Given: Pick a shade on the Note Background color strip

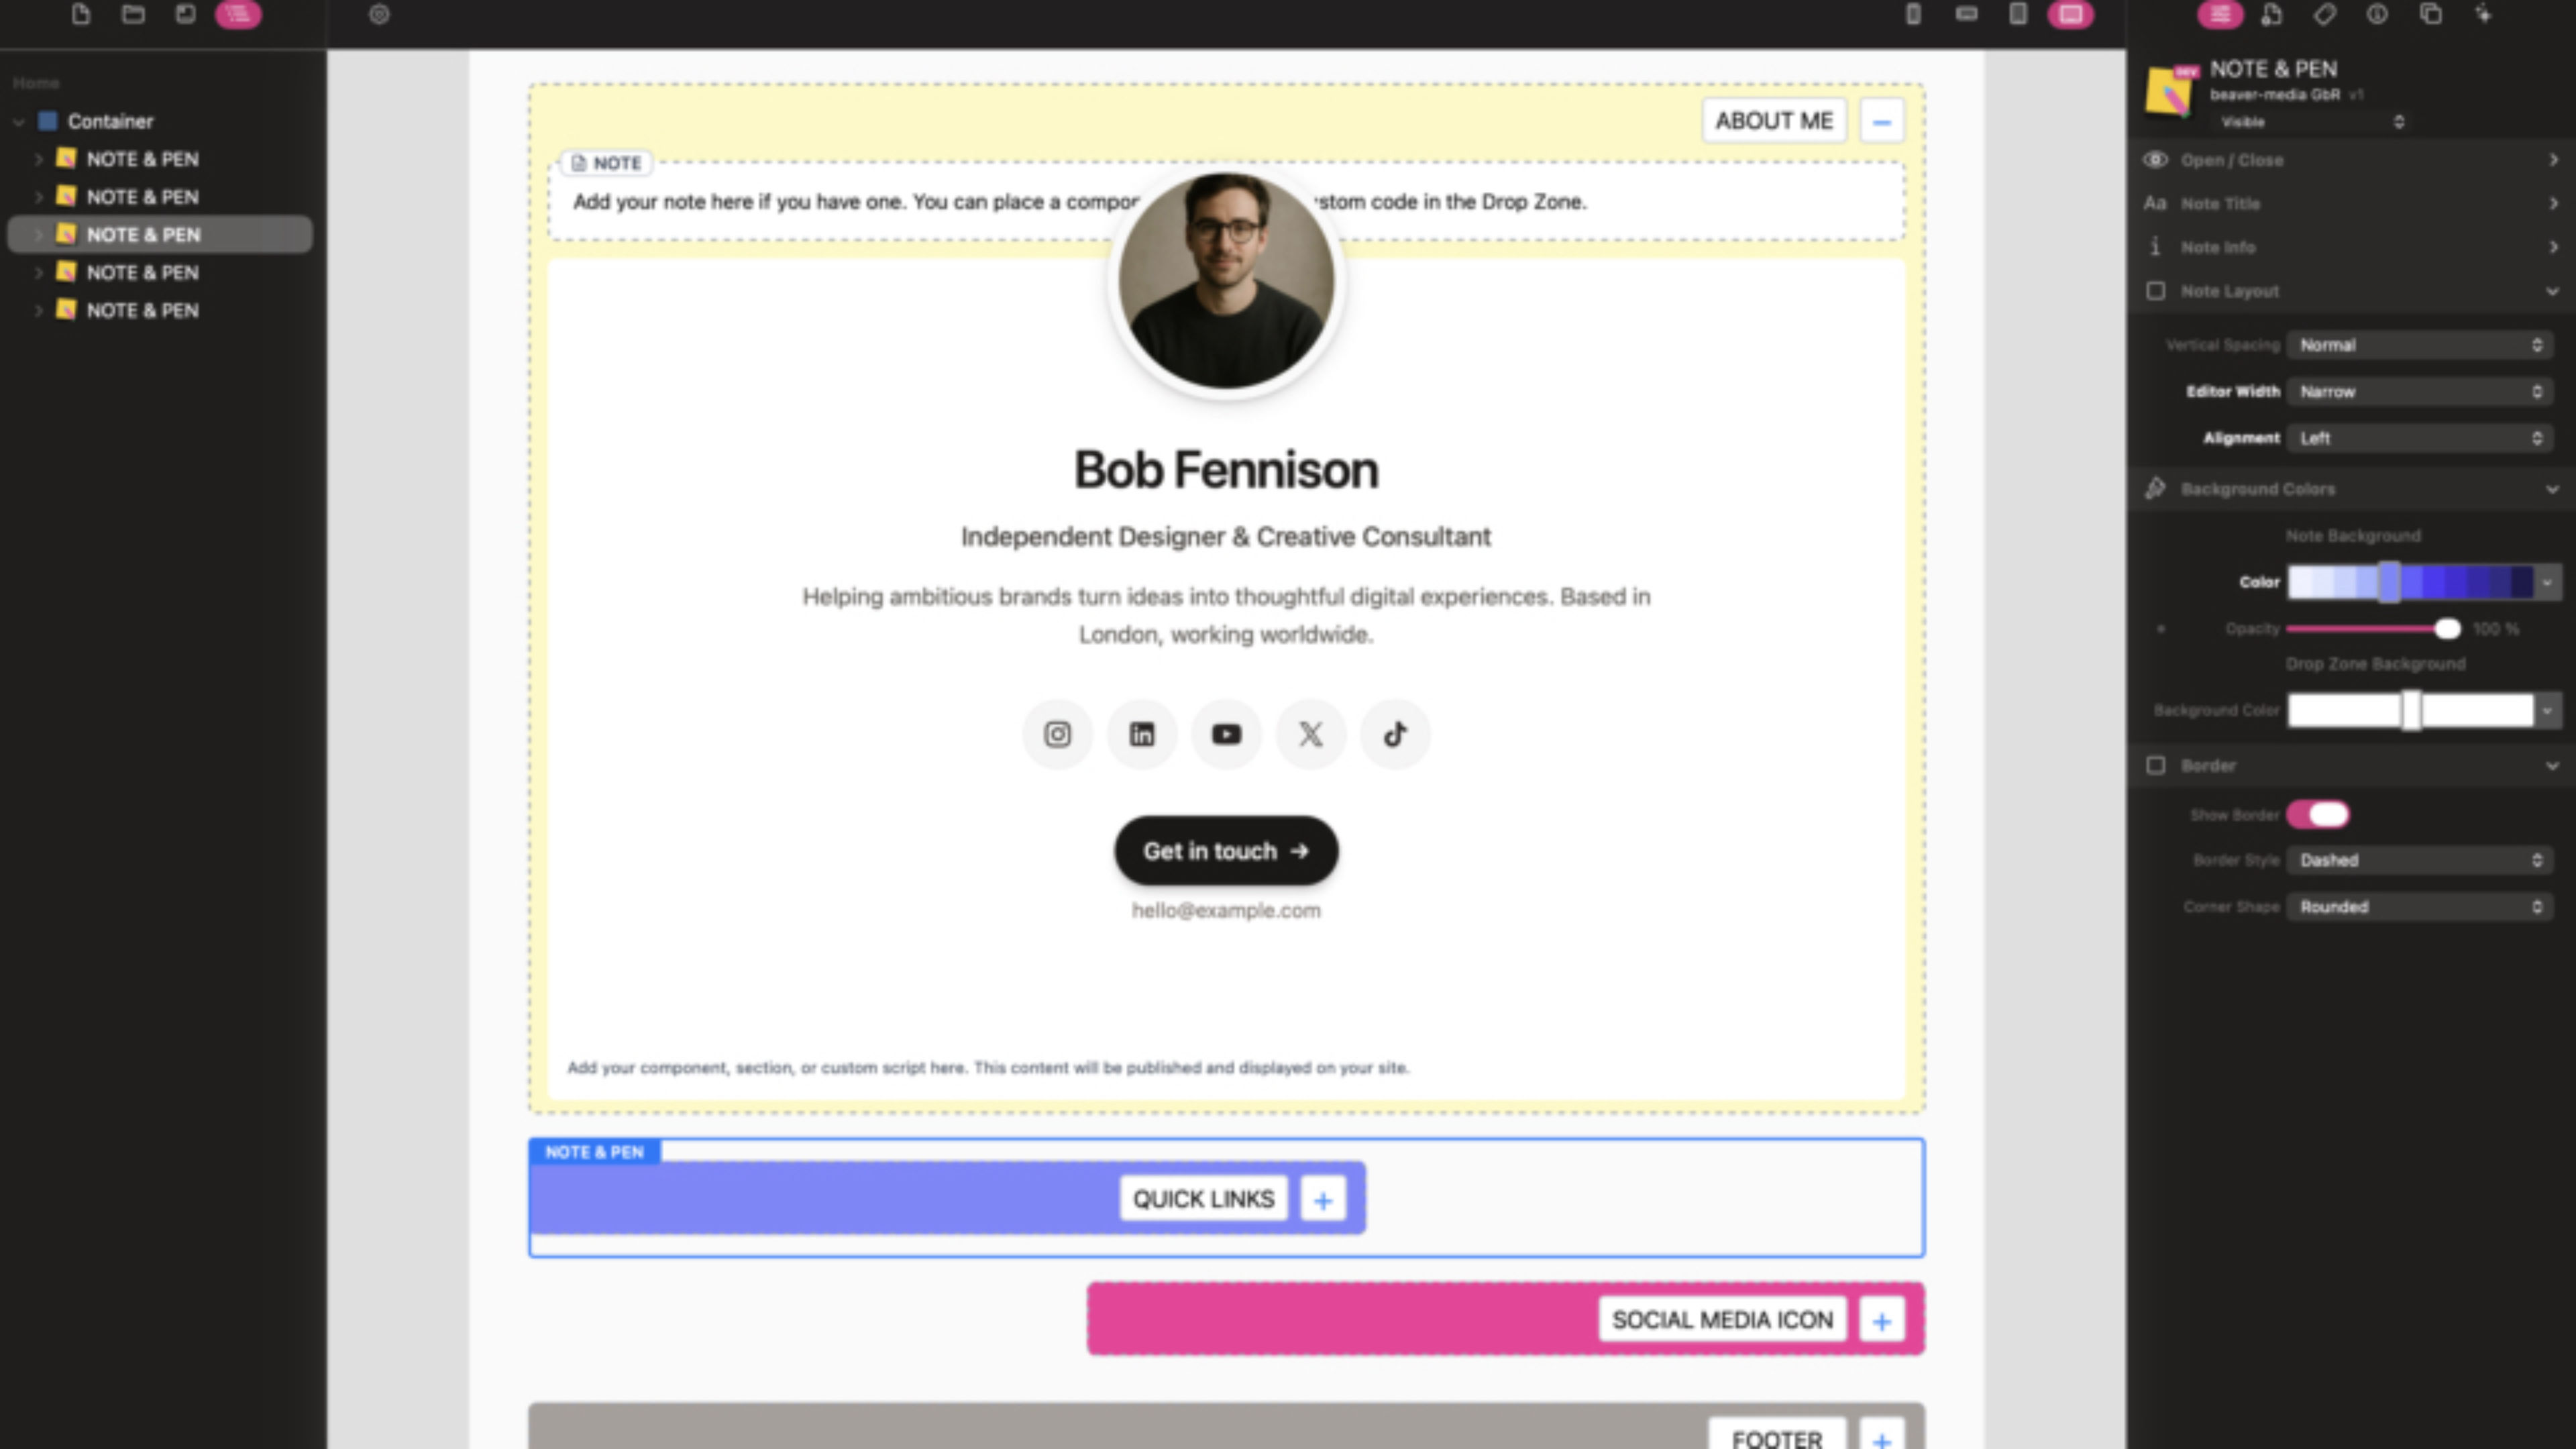Looking at the screenshot, I should [2411, 582].
